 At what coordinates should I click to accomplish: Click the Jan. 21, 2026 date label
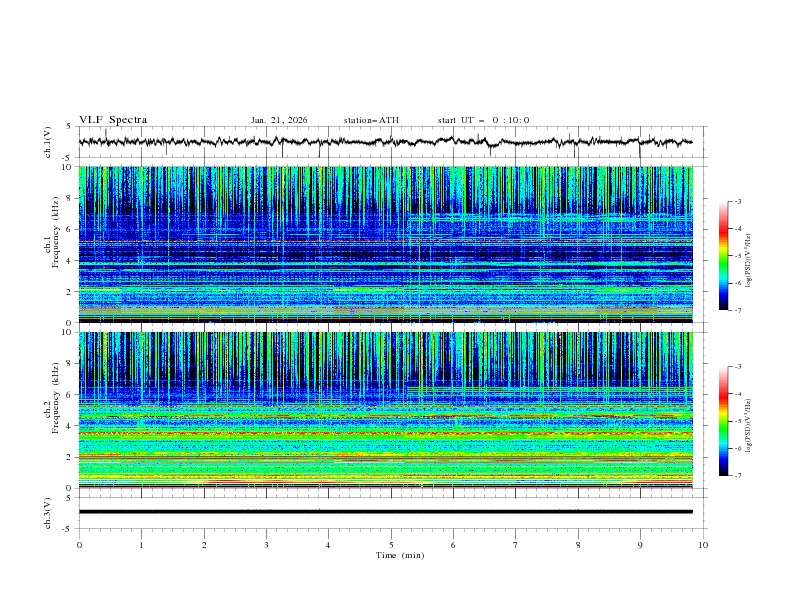click(279, 120)
